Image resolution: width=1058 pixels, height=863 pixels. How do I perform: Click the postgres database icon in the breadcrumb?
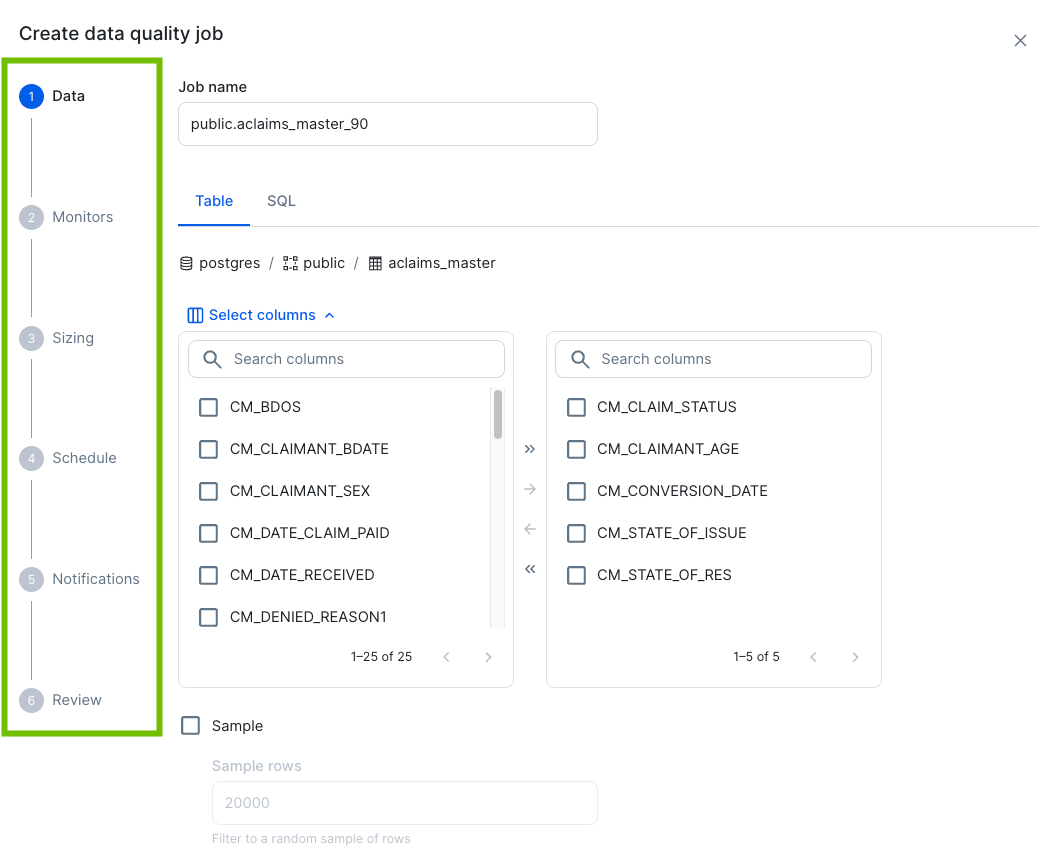[x=185, y=262]
